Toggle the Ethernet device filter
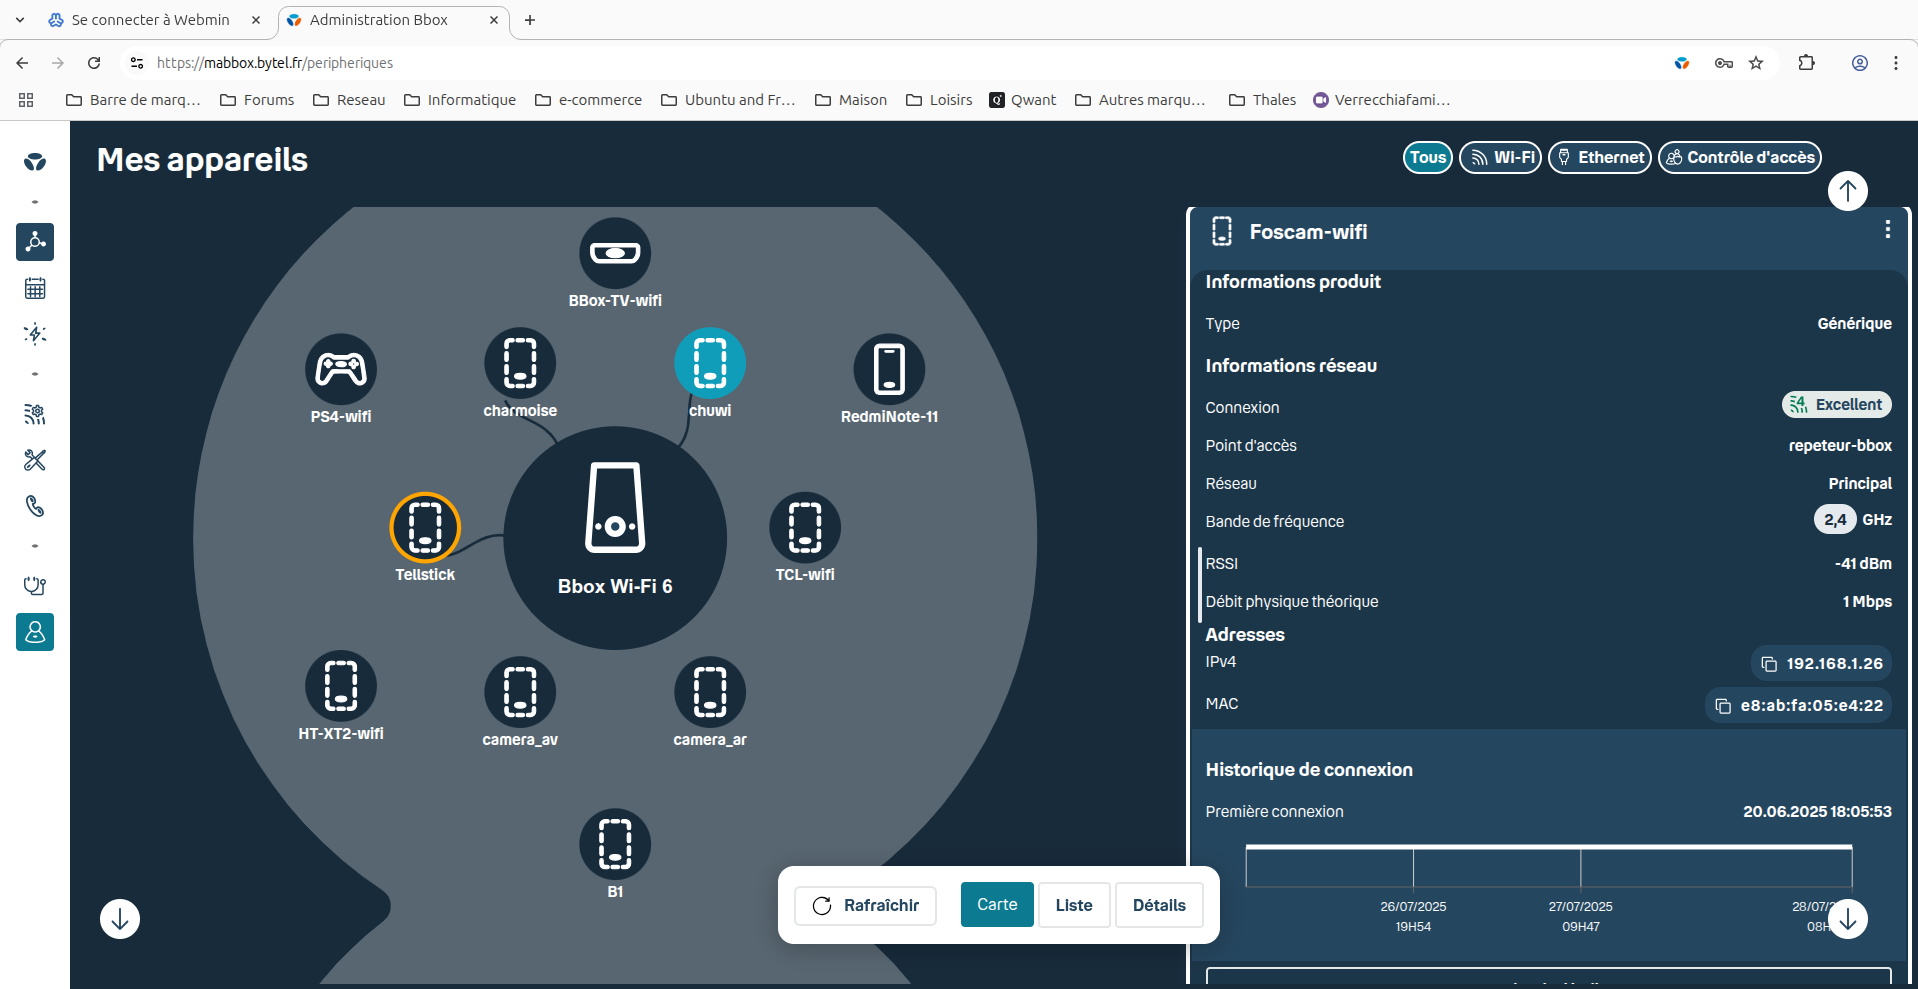This screenshot has height=989, width=1918. 1600,157
